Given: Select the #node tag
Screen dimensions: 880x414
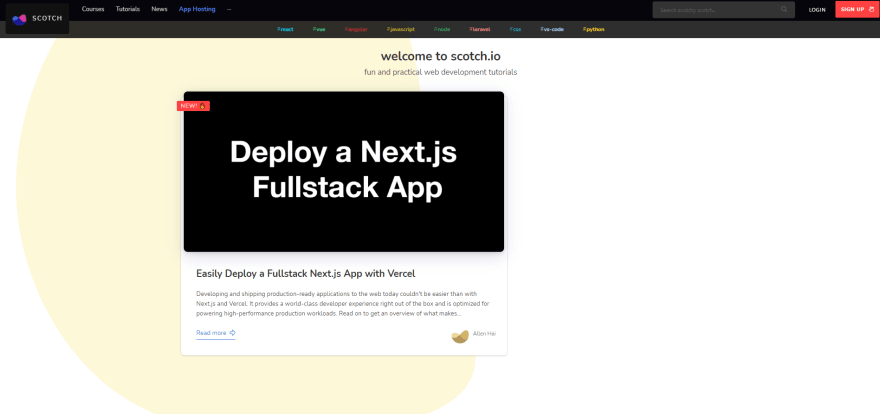Looking at the screenshot, I should pyautogui.click(x=442, y=29).
